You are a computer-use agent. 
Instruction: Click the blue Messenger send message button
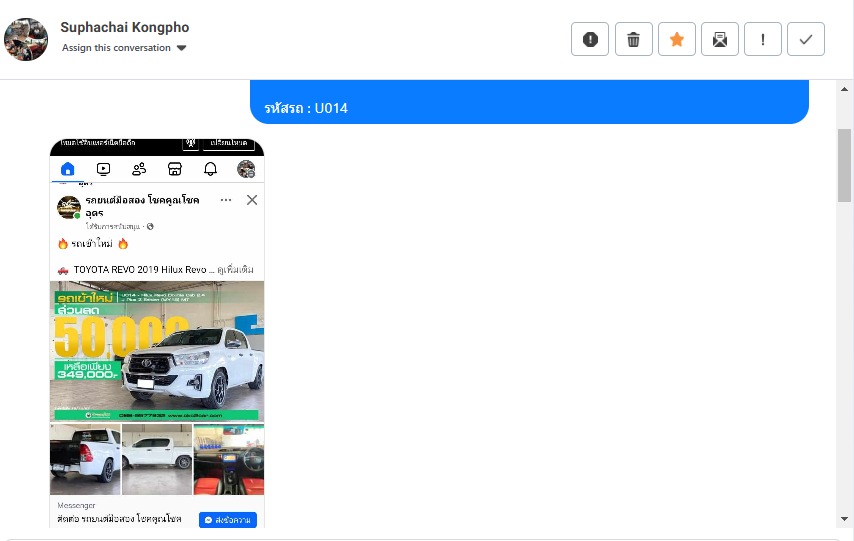tap(228, 520)
